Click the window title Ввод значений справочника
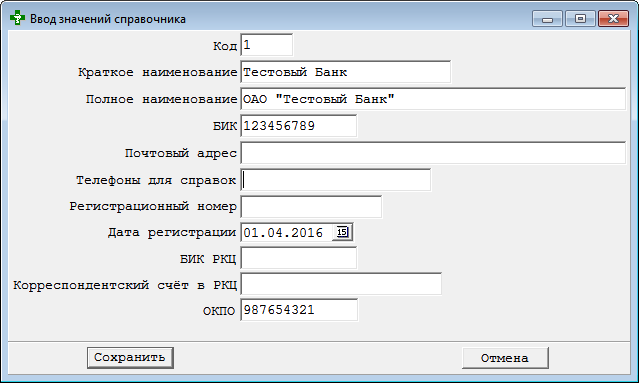Viewport: 639px width, 383px height. (108, 19)
